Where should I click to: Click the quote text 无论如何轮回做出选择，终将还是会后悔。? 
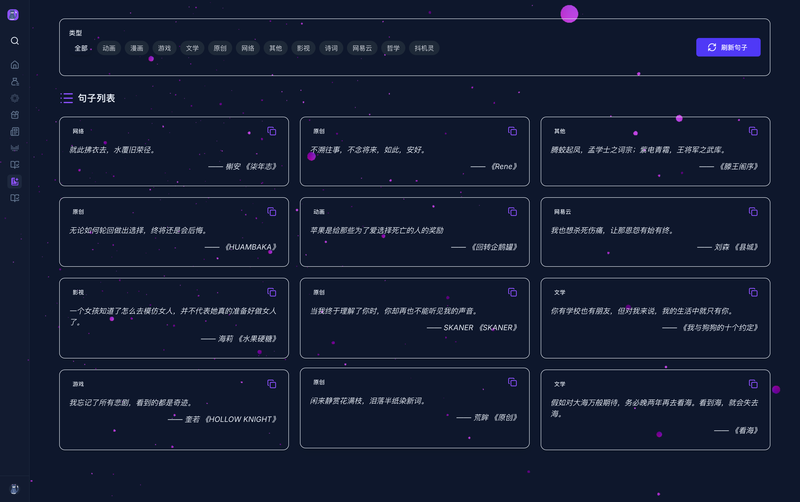[138, 231]
